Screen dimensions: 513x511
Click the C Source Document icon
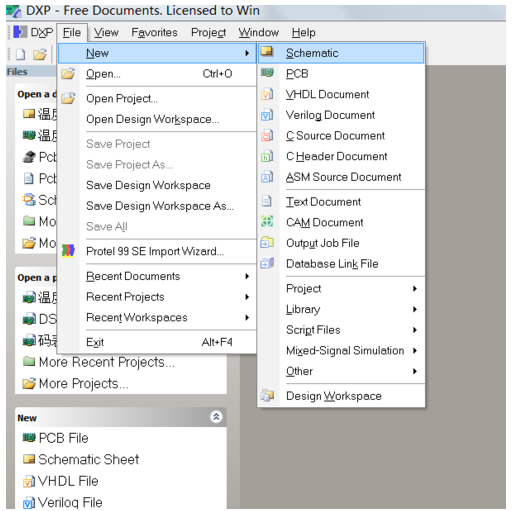[x=267, y=136]
